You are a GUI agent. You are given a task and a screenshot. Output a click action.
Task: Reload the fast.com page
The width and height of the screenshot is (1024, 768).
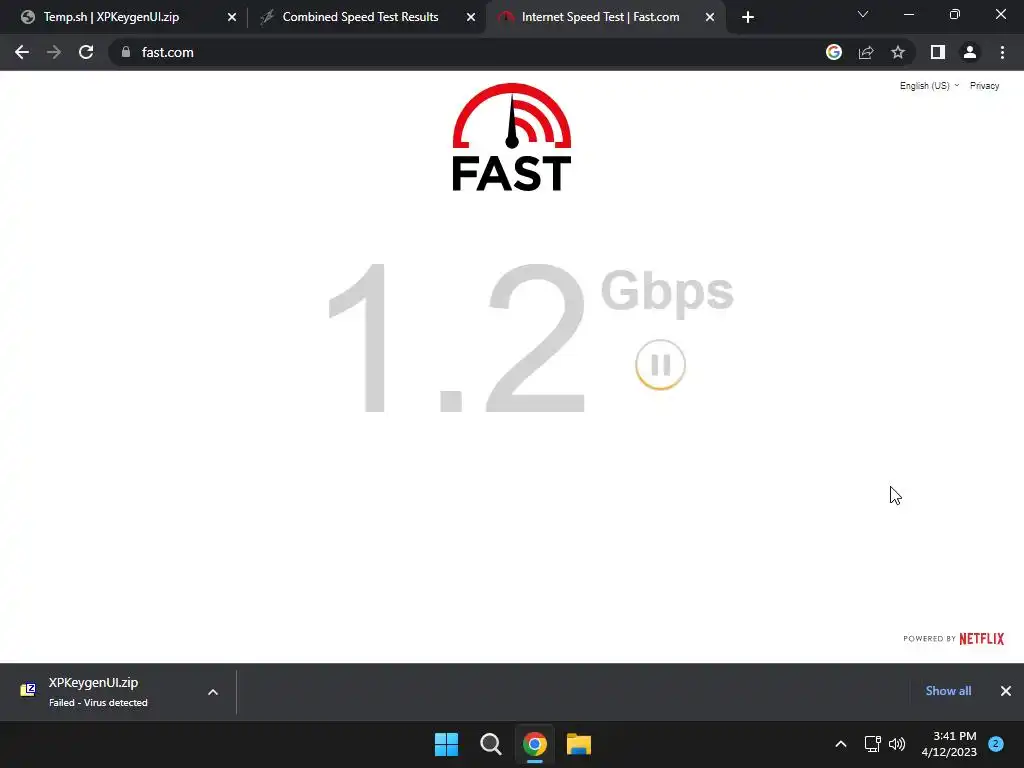pyautogui.click(x=86, y=52)
